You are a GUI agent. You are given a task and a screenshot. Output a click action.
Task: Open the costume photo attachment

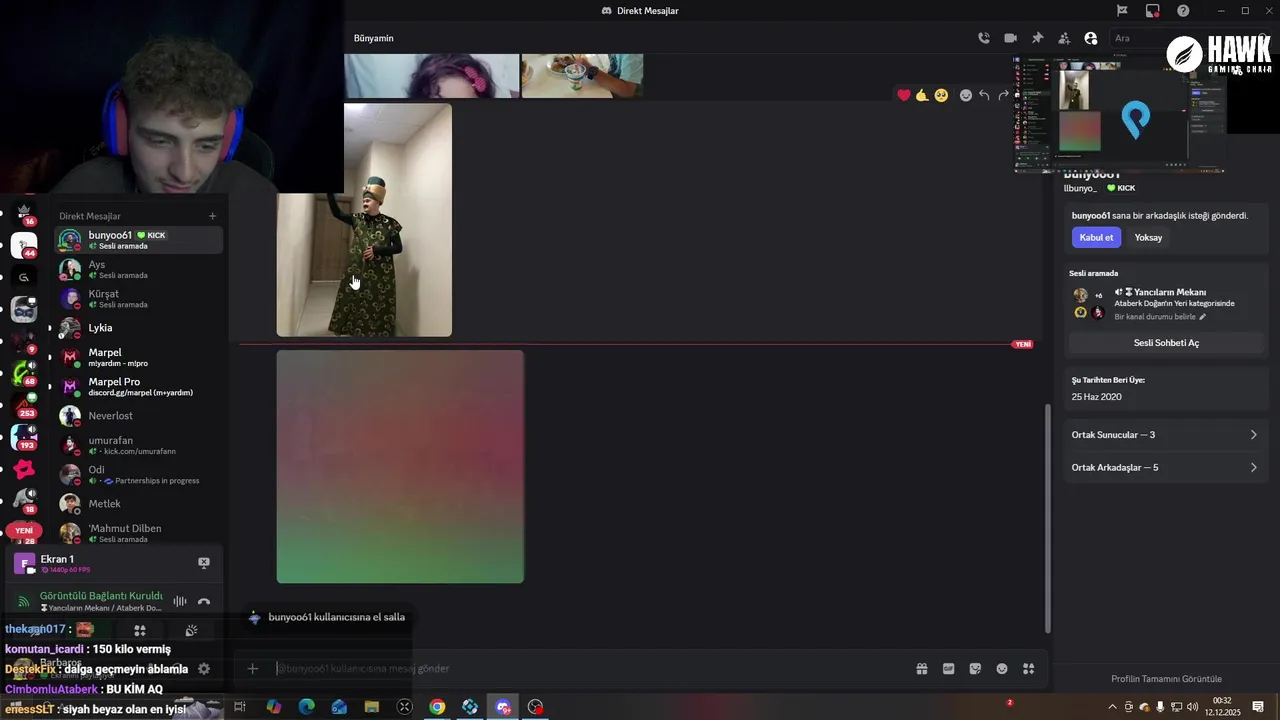pyautogui.click(x=364, y=220)
